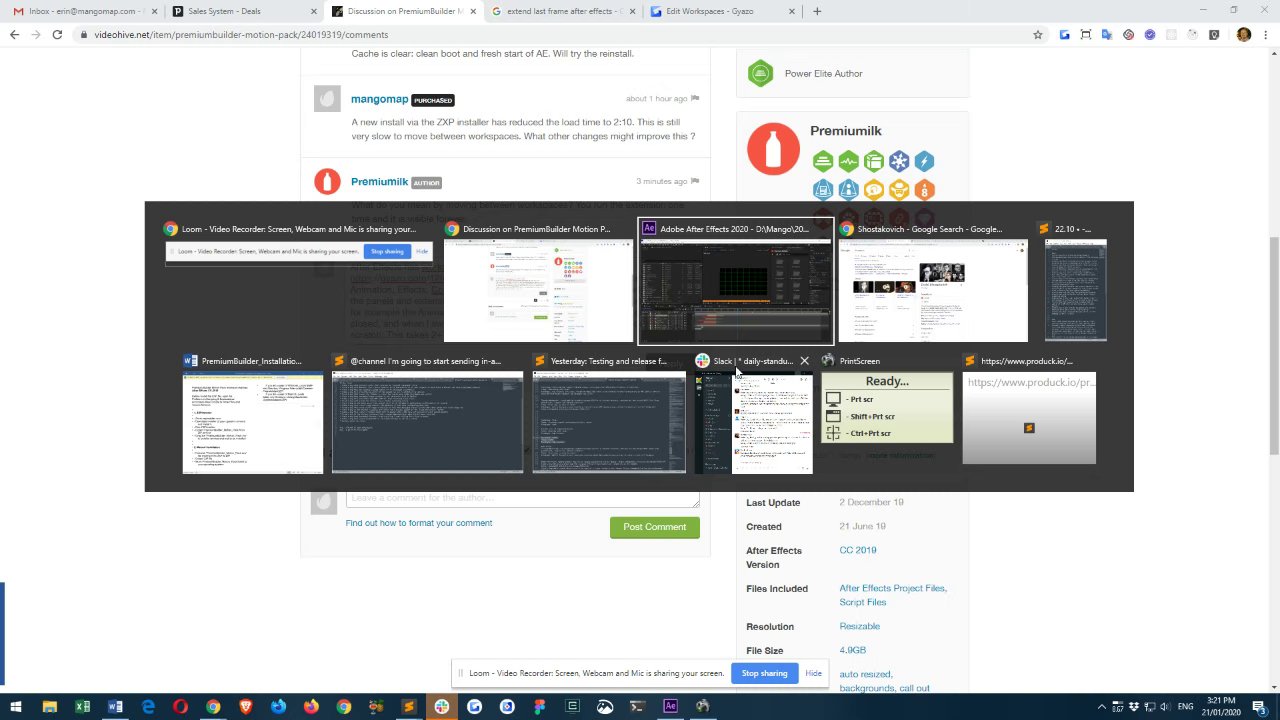1280x720 pixels.
Task: Reload the current page
Action: pos(57,34)
